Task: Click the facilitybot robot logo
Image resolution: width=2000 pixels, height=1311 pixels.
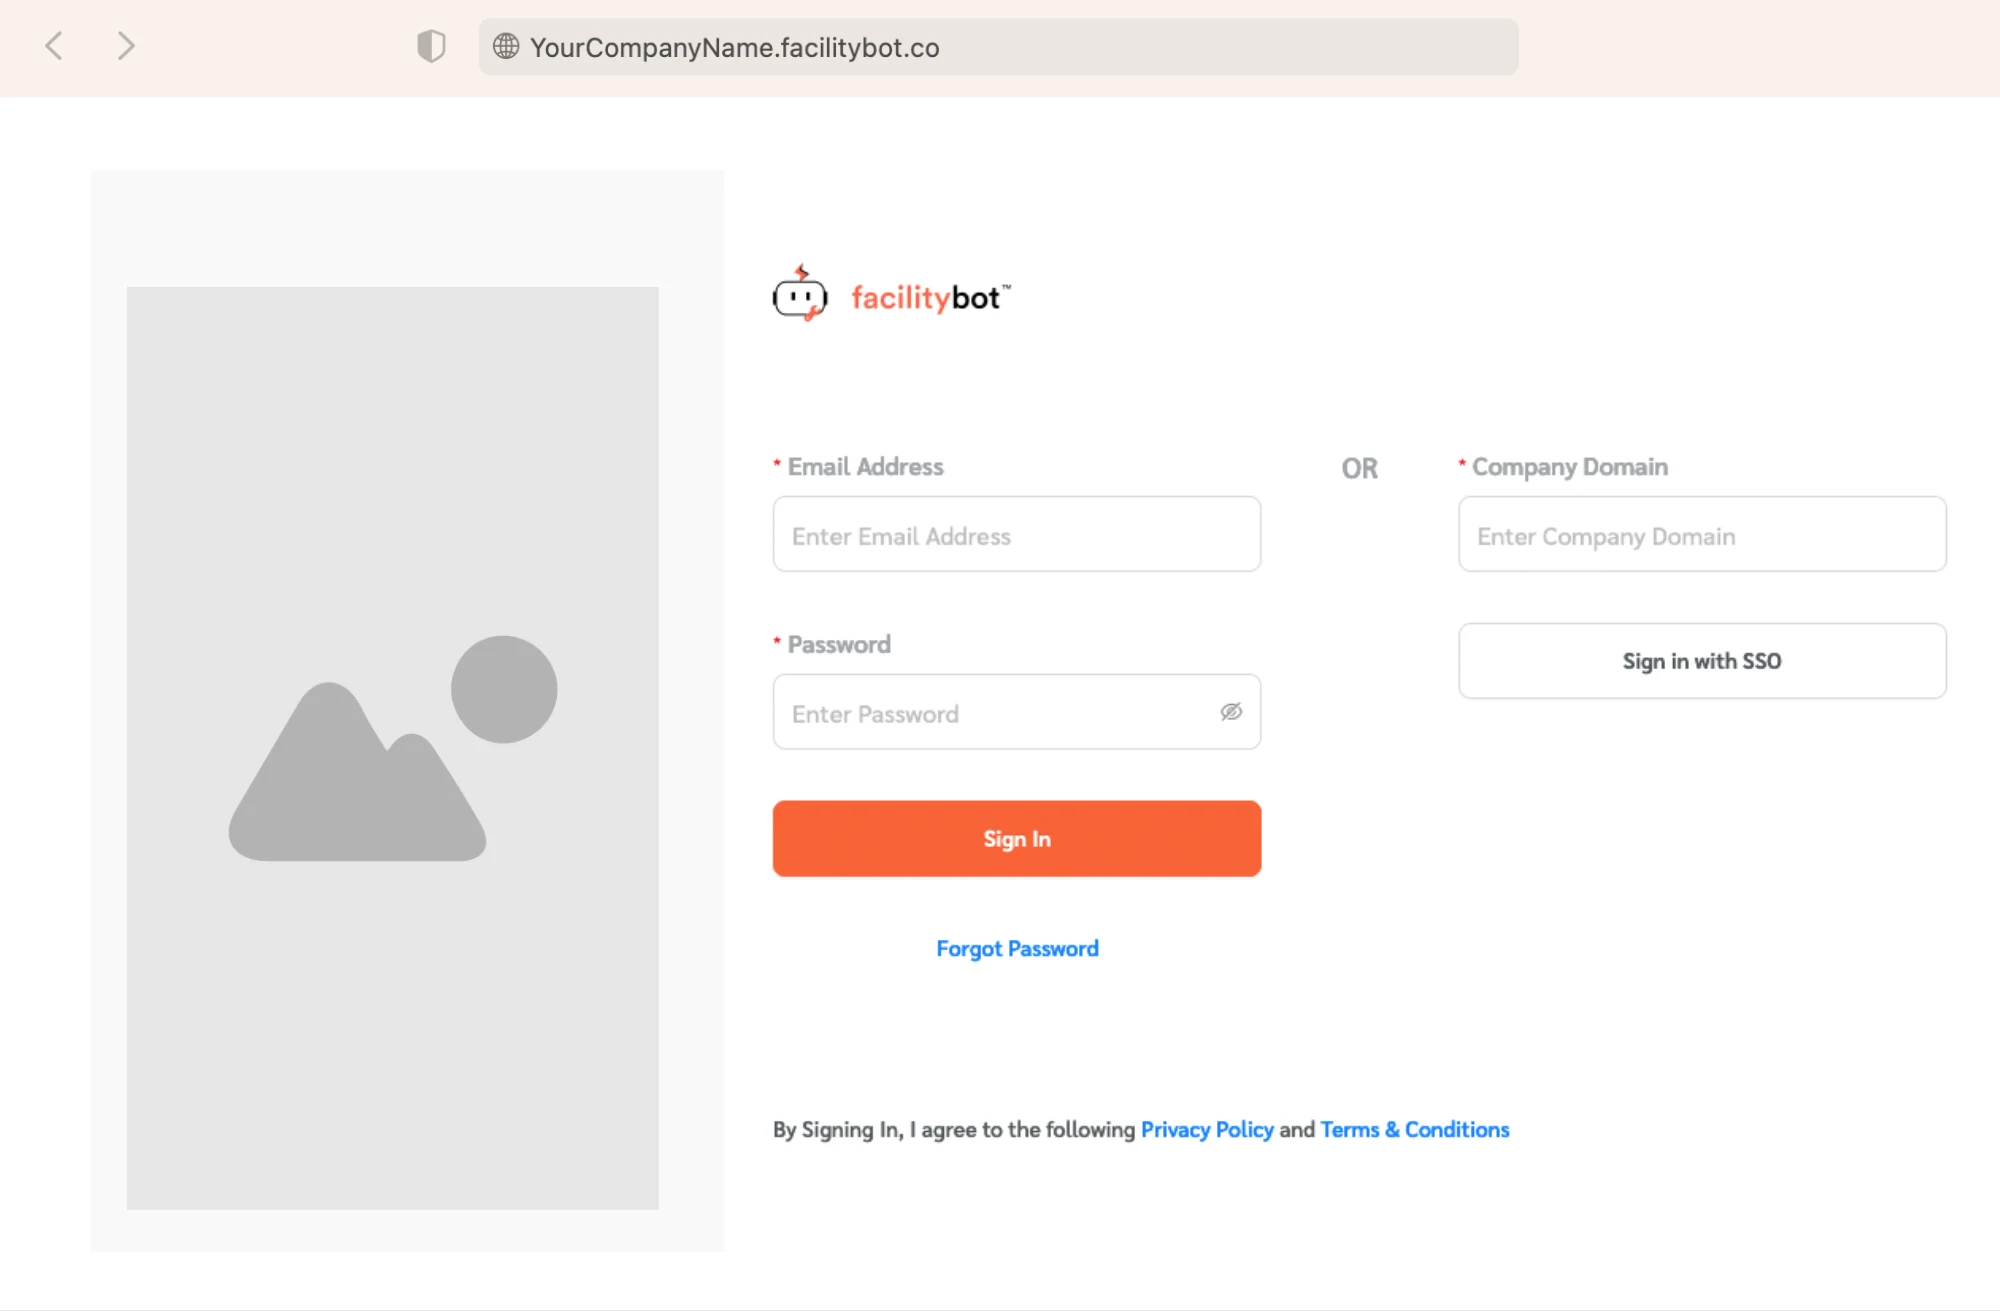Action: coord(800,295)
